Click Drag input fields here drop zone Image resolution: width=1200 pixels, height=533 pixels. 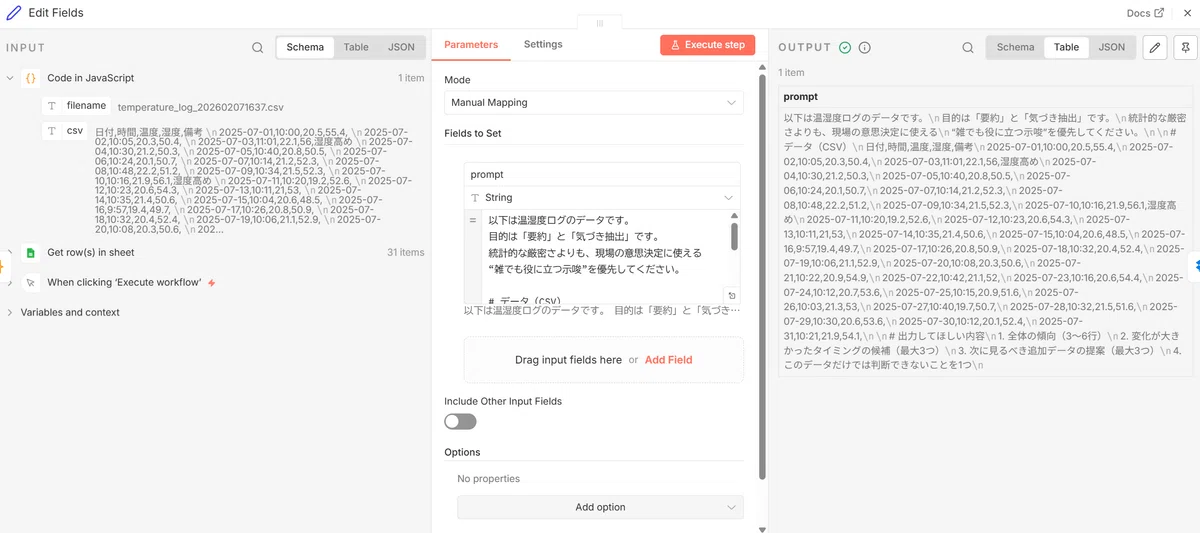[604, 360]
